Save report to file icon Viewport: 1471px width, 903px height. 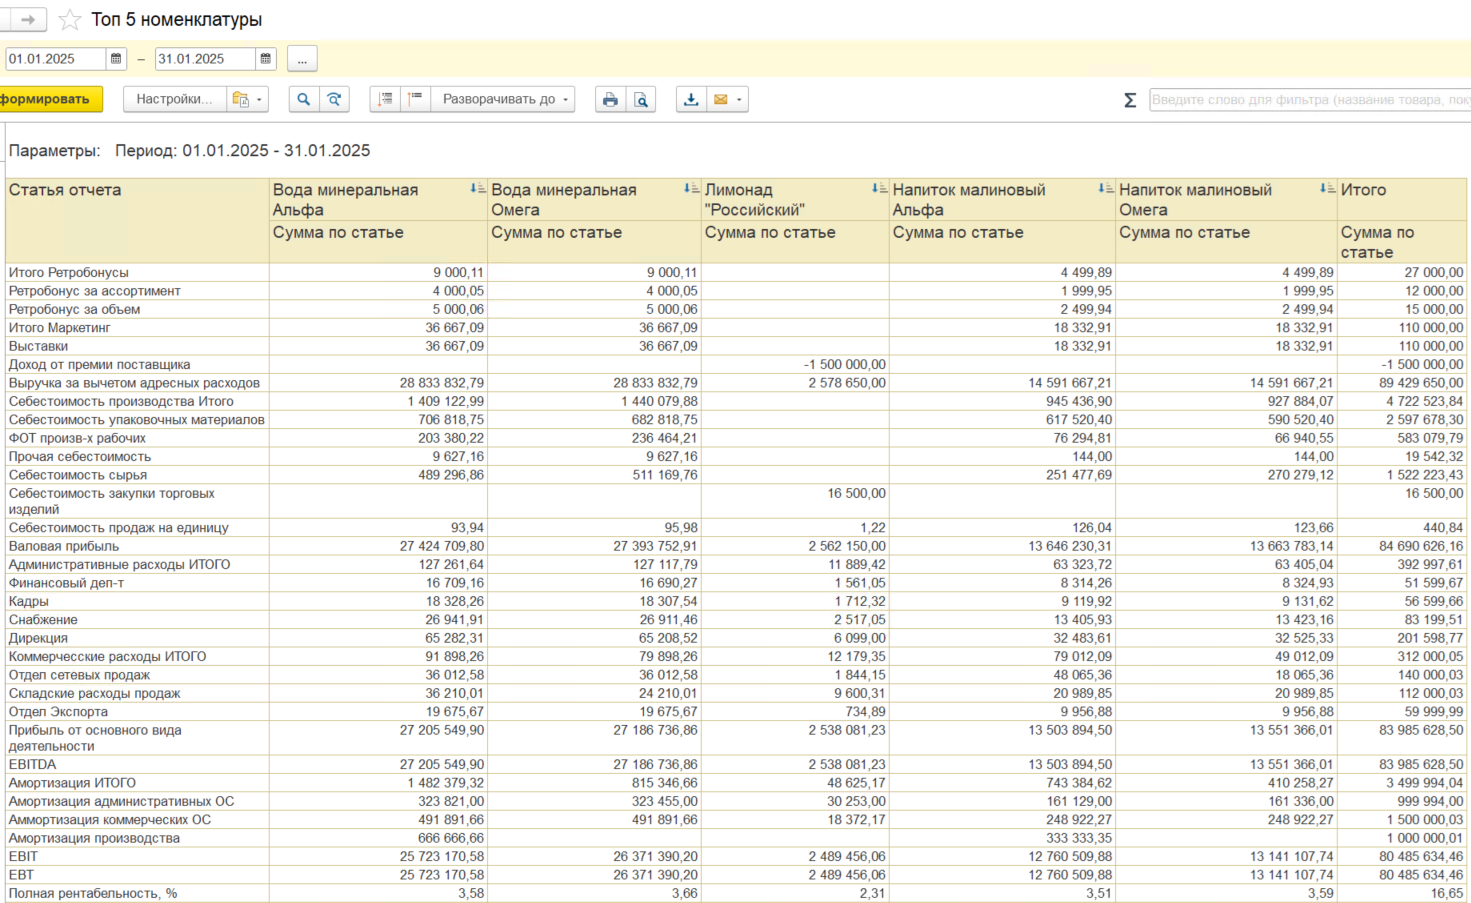690,99
